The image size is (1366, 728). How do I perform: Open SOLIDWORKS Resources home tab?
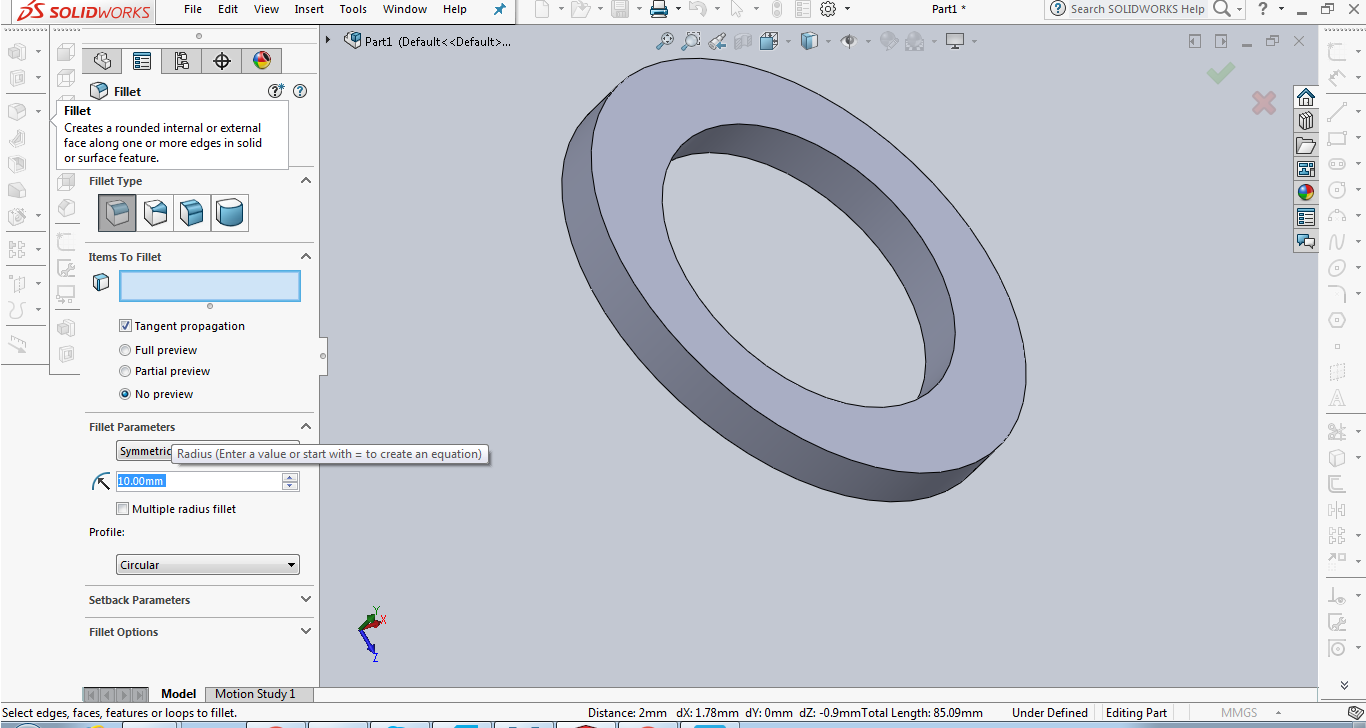[x=1305, y=97]
